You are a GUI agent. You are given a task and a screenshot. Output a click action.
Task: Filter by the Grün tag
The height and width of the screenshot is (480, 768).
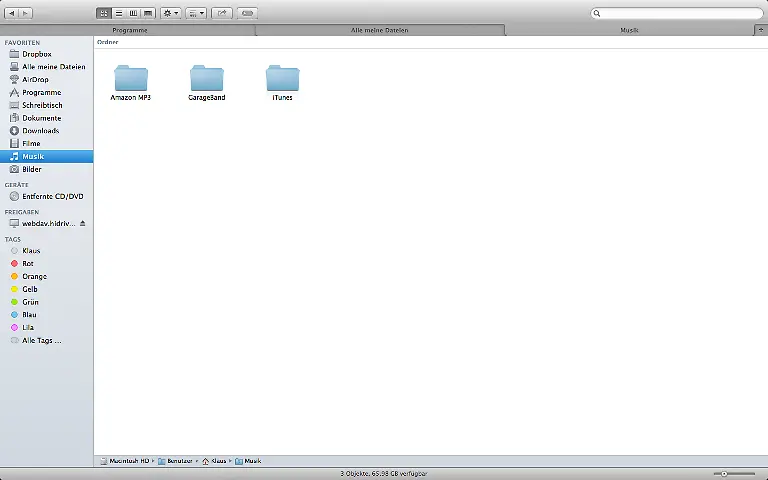47,302
